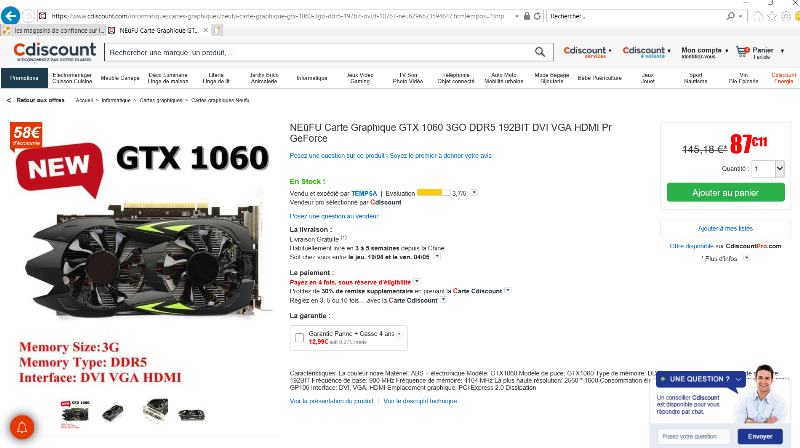Click the orange notification bell icon
The image size is (800, 448).
[x=22, y=428]
